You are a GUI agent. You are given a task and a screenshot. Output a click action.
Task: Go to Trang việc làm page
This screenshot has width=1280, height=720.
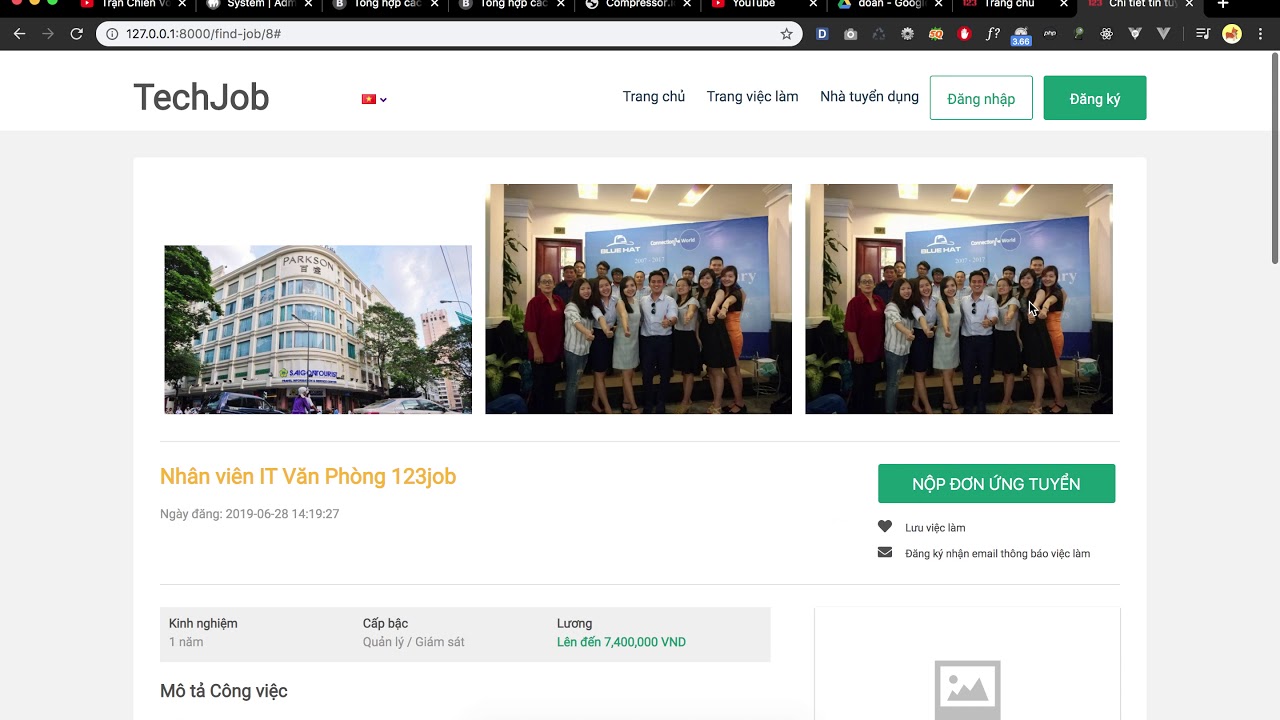[753, 97]
